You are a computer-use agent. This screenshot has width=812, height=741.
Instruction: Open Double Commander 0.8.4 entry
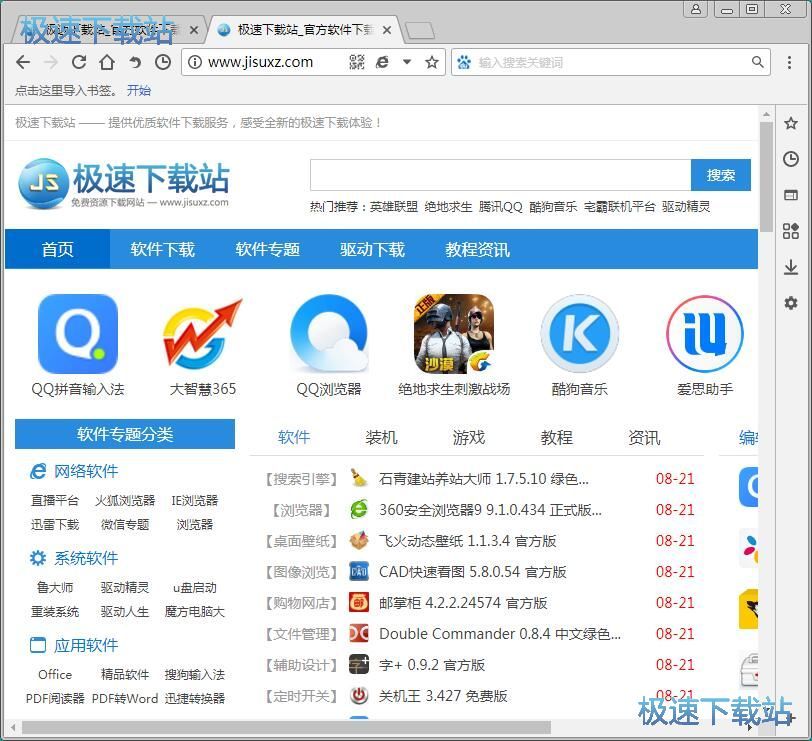(x=500, y=634)
